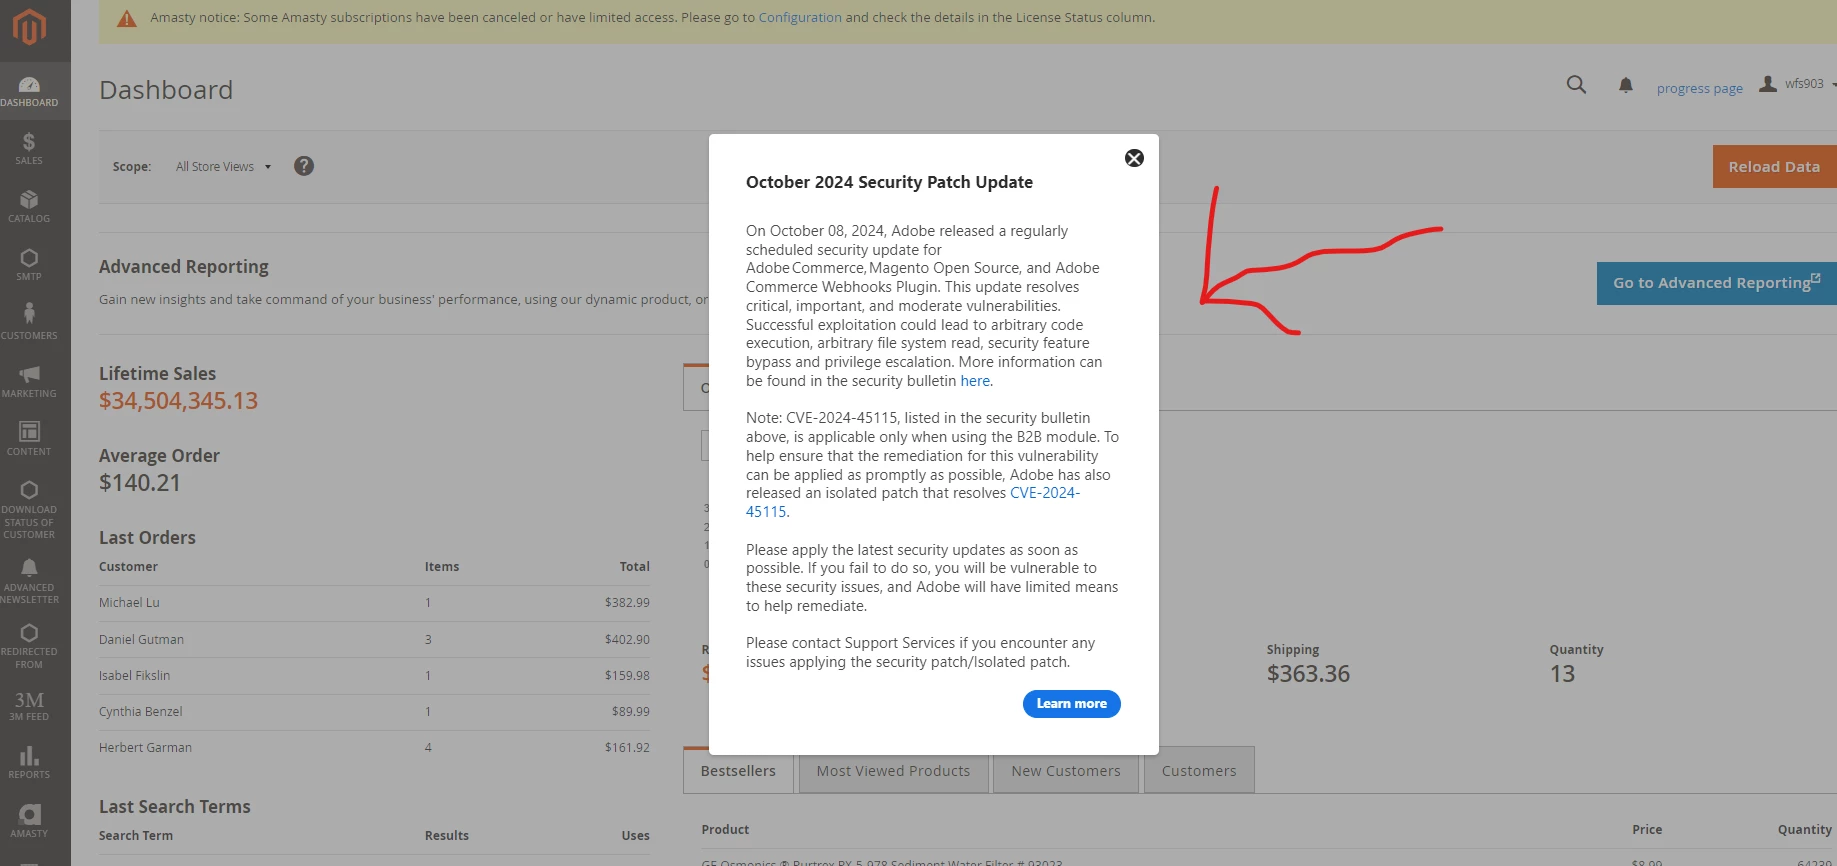Open Download Status of Customer menu
Image resolution: width=1837 pixels, height=866 pixels.
[x=29, y=510]
